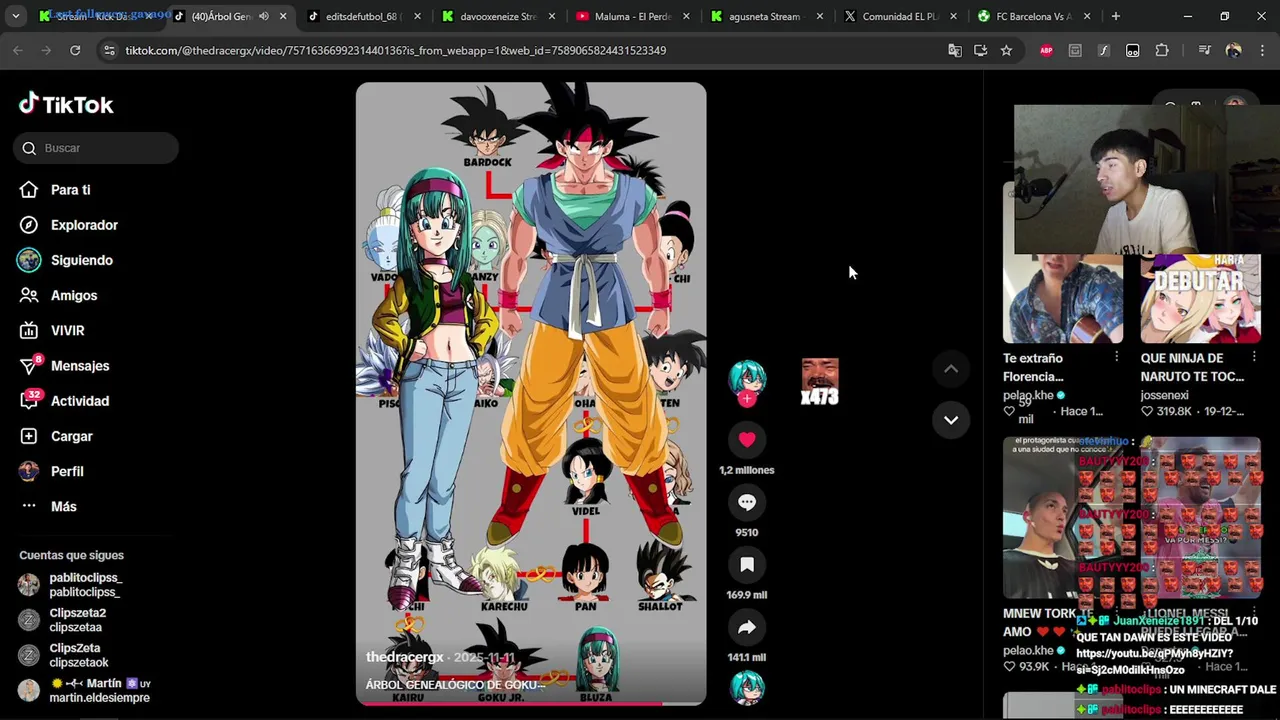Open thedracergx username link
1280x720 pixels.
[x=405, y=657]
